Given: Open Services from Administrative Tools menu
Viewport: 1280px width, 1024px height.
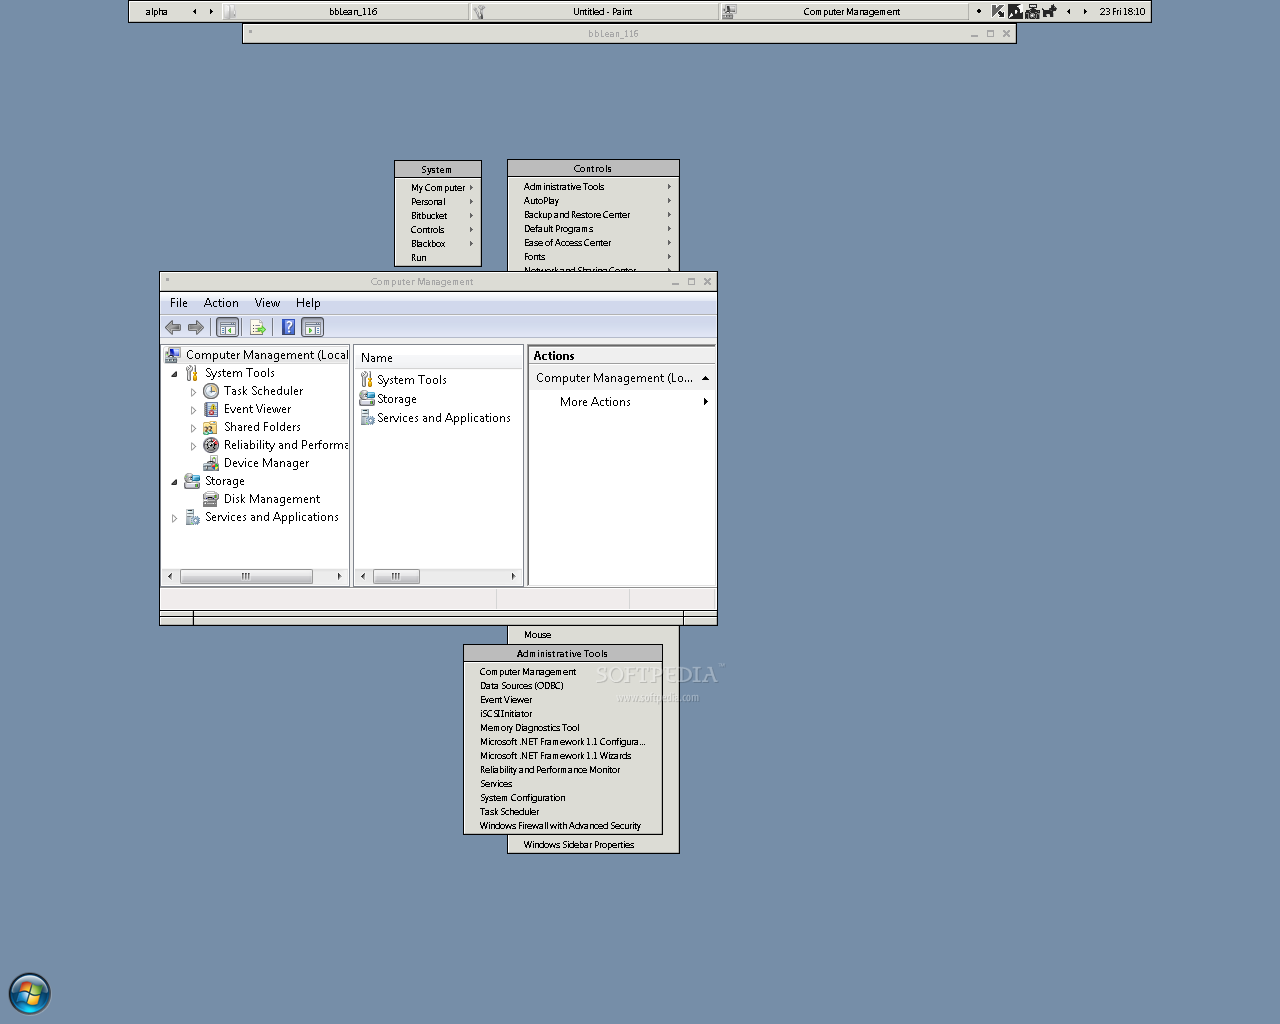Looking at the screenshot, I should tap(496, 784).
